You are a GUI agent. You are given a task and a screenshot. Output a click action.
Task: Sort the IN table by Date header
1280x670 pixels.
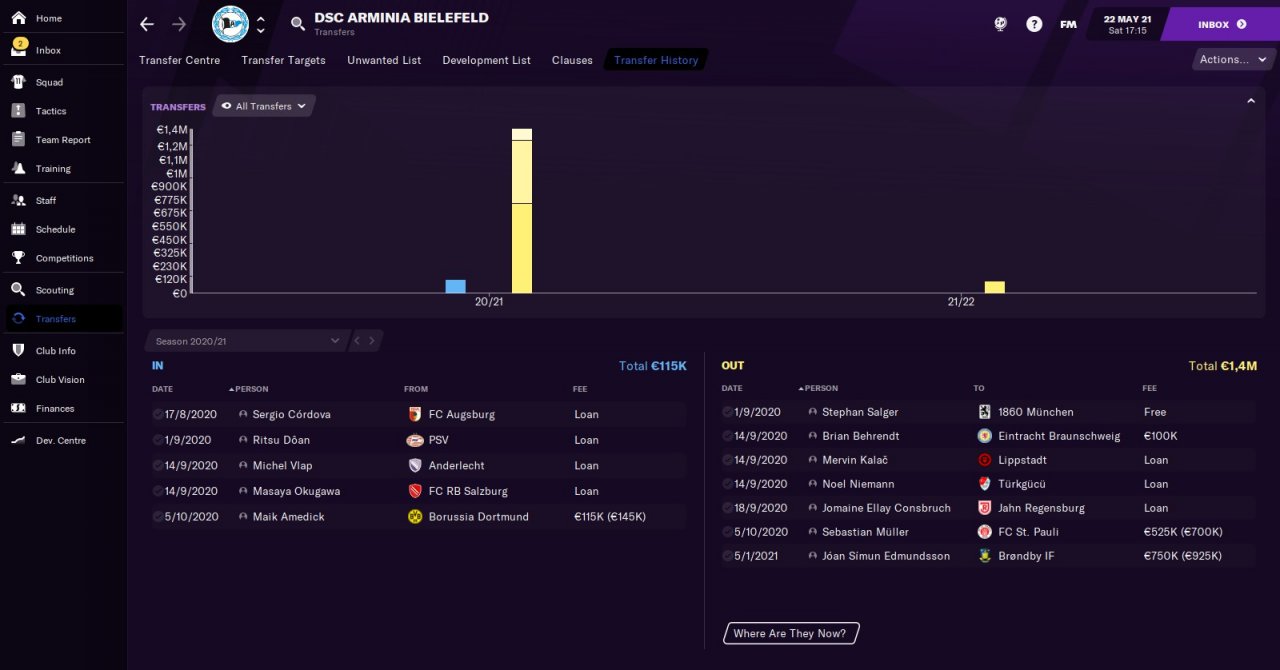click(x=161, y=389)
